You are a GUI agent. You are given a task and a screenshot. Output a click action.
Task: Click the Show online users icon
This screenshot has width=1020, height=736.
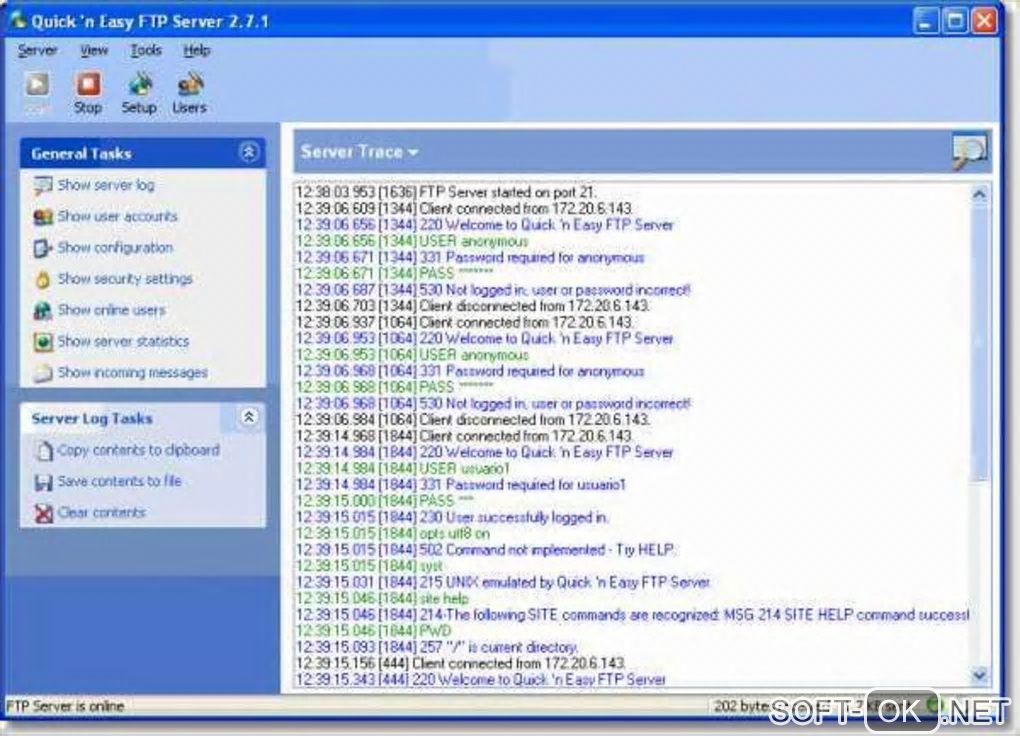pos(43,310)
